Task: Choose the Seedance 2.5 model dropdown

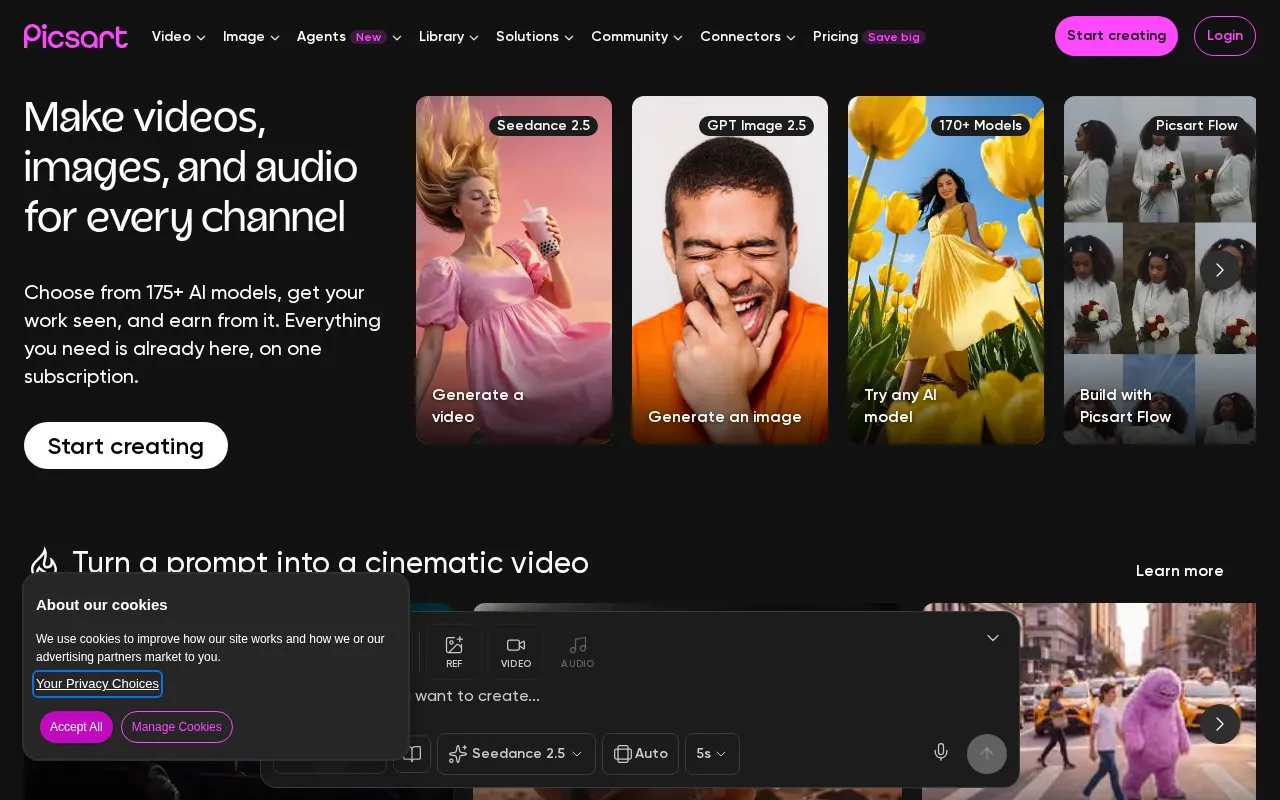Action: point(516,753)
